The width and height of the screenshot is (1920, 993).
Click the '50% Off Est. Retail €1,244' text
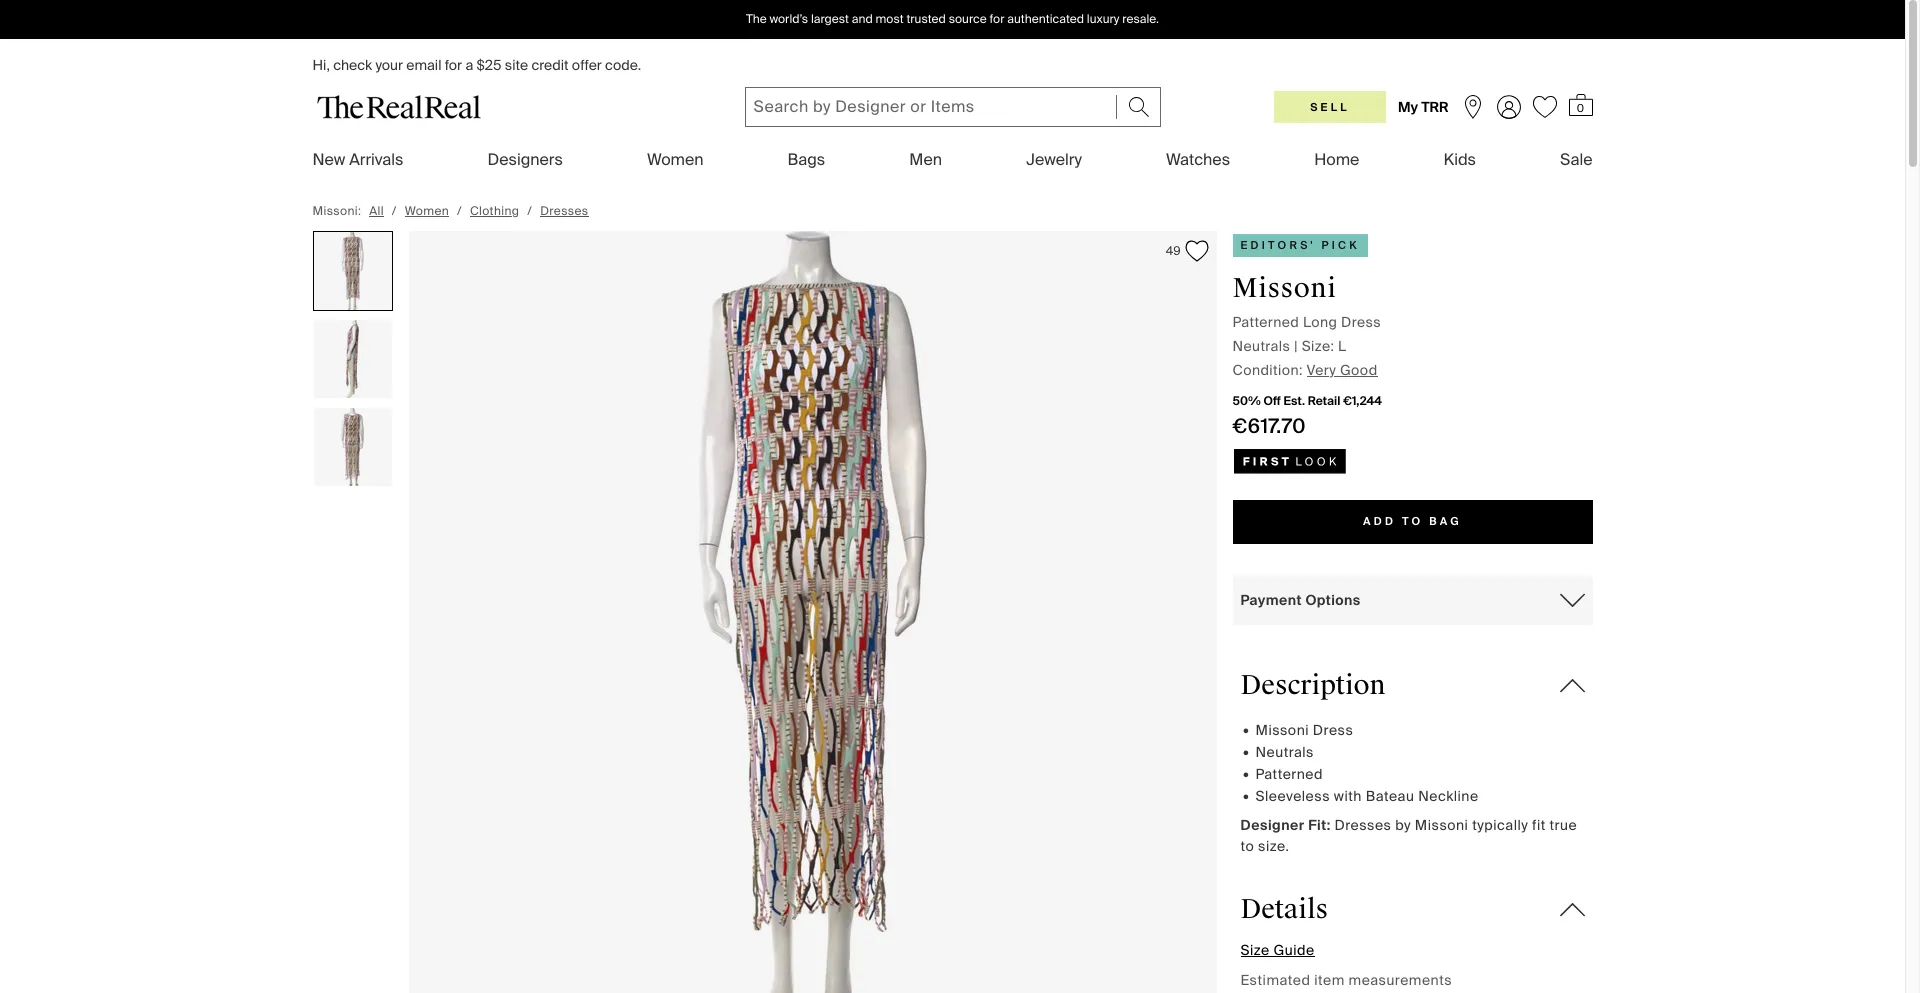coord(1306,401)
